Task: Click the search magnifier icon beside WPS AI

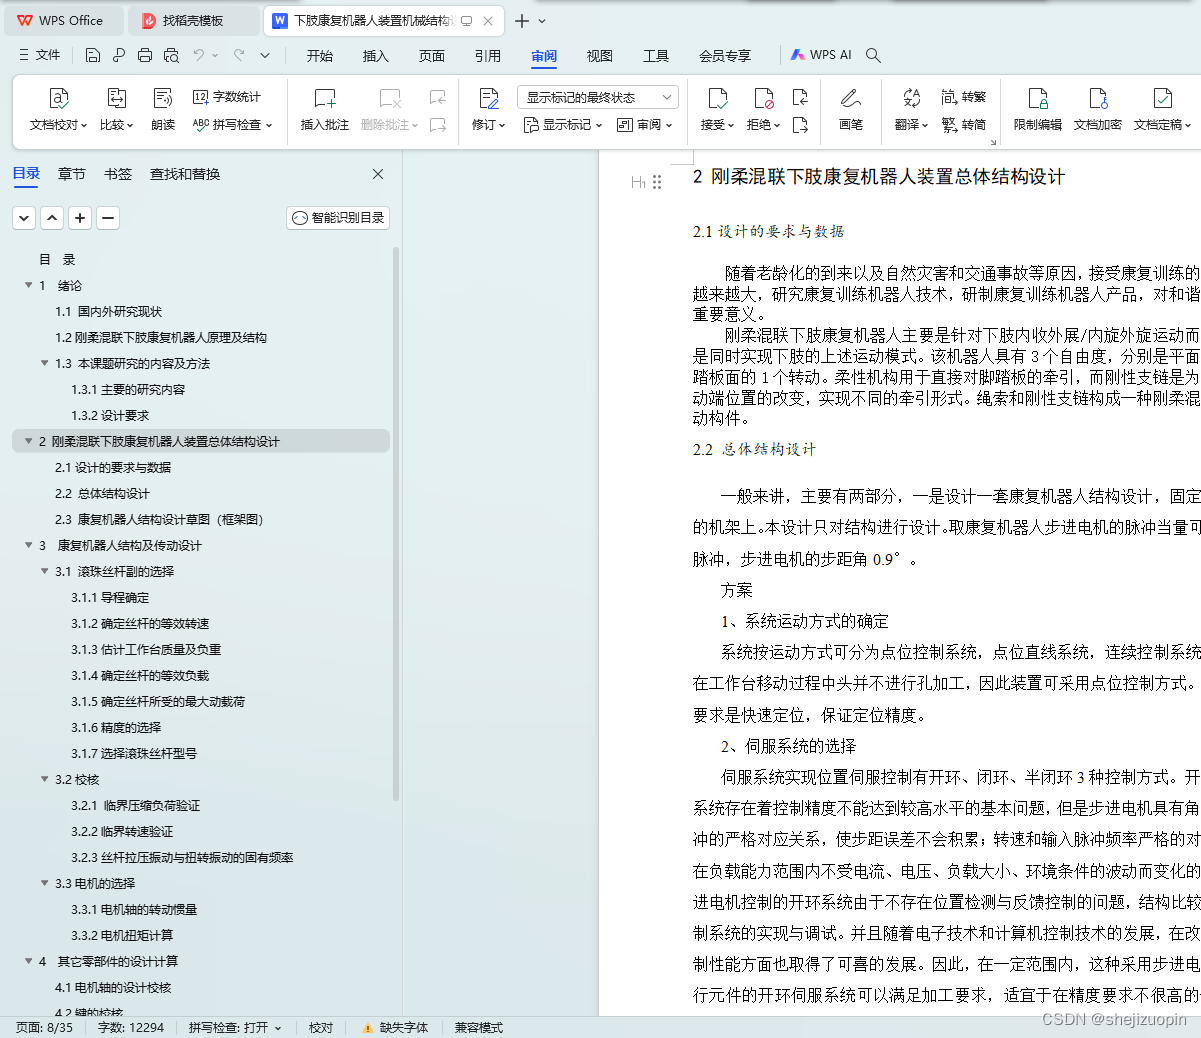Action: (873, 56)
